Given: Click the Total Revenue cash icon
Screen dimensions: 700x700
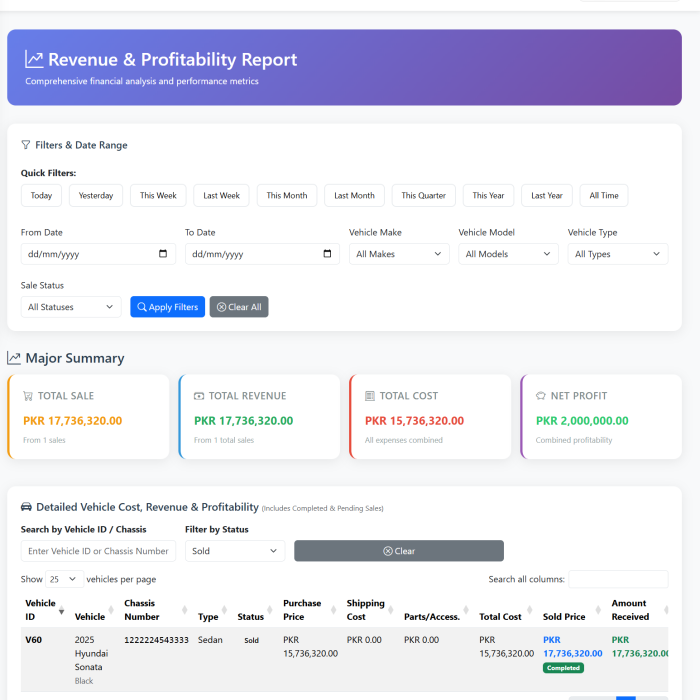Looking at the screenshot, I should pos(199,396).
